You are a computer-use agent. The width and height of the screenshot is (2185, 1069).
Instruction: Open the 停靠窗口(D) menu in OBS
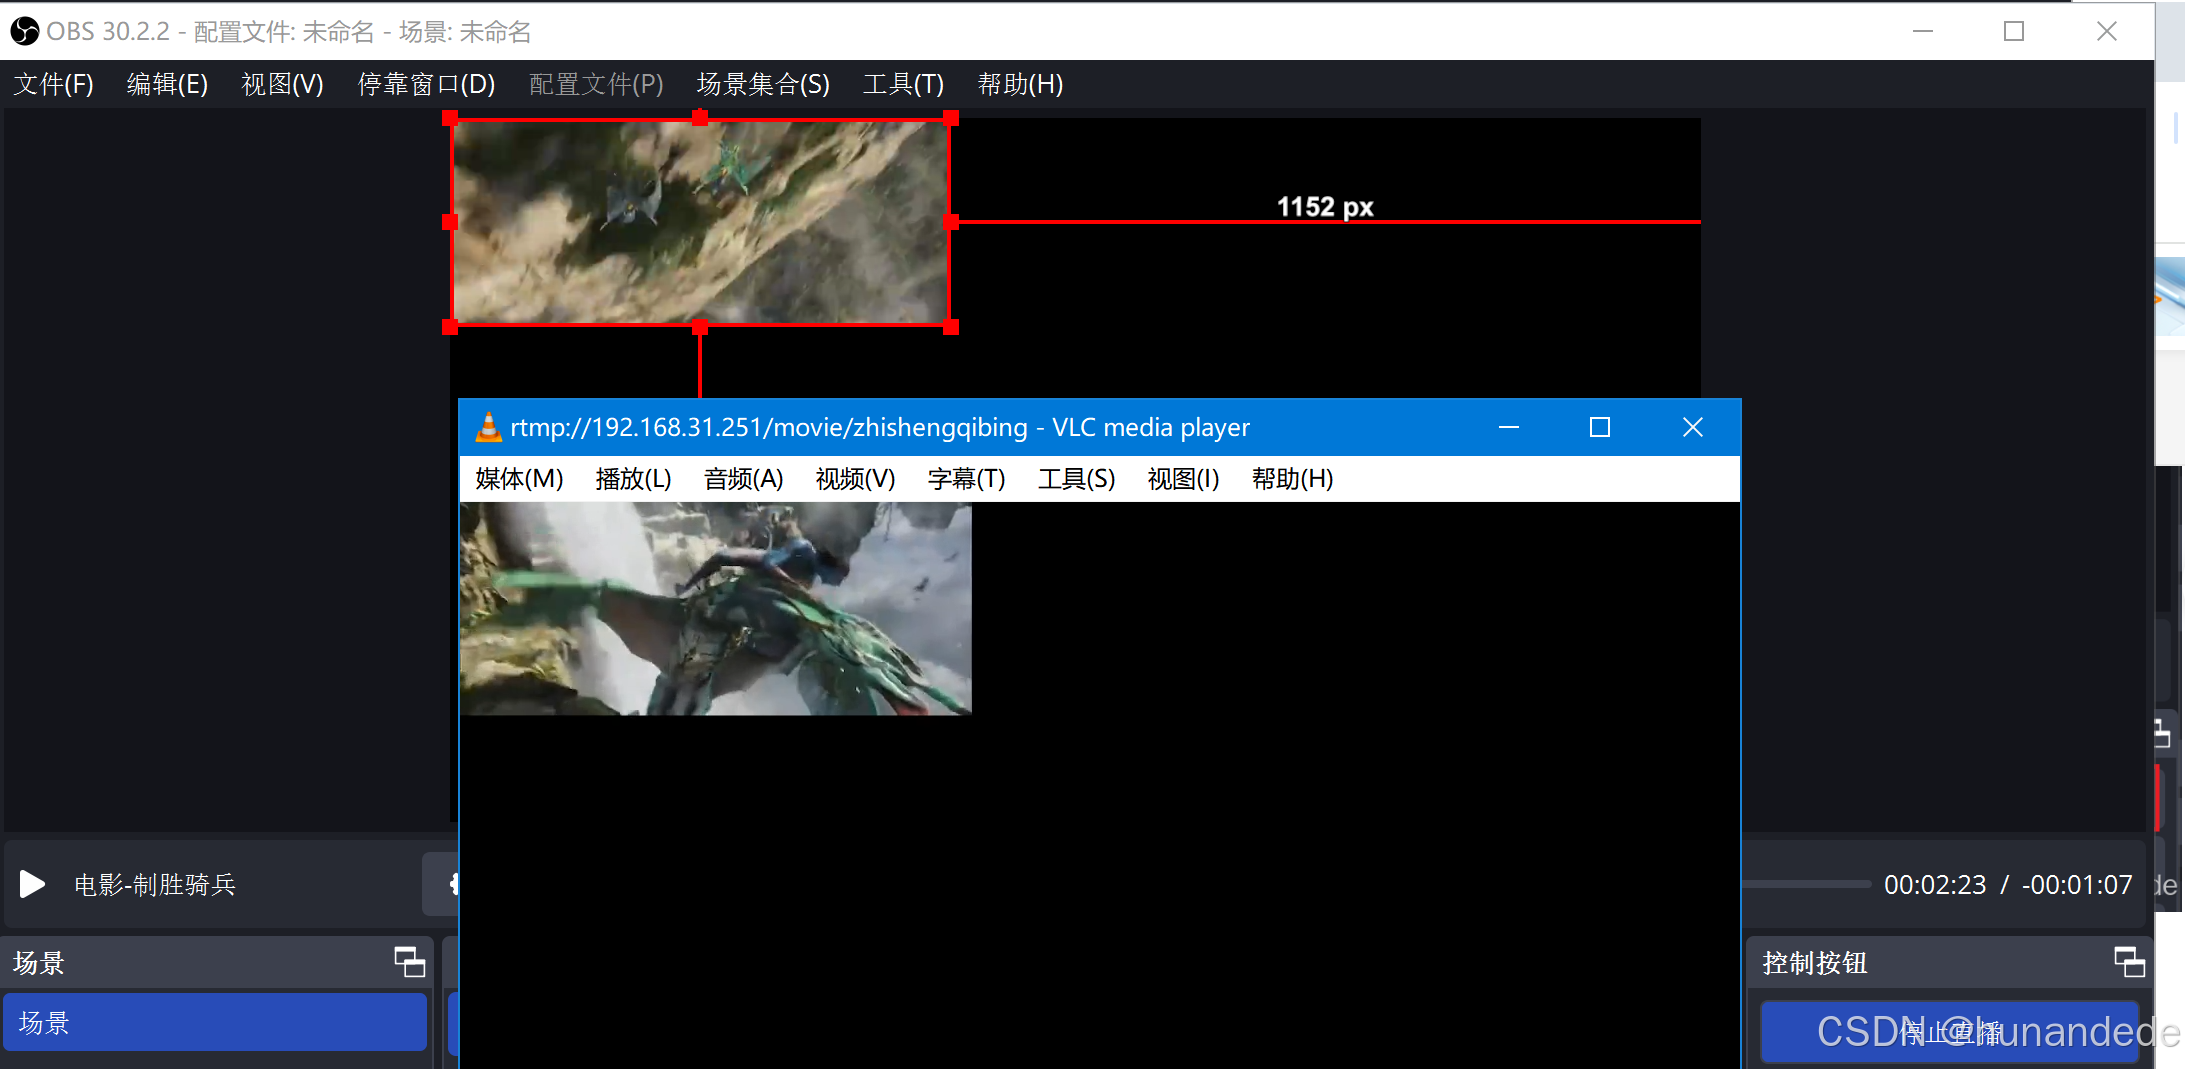426,84
